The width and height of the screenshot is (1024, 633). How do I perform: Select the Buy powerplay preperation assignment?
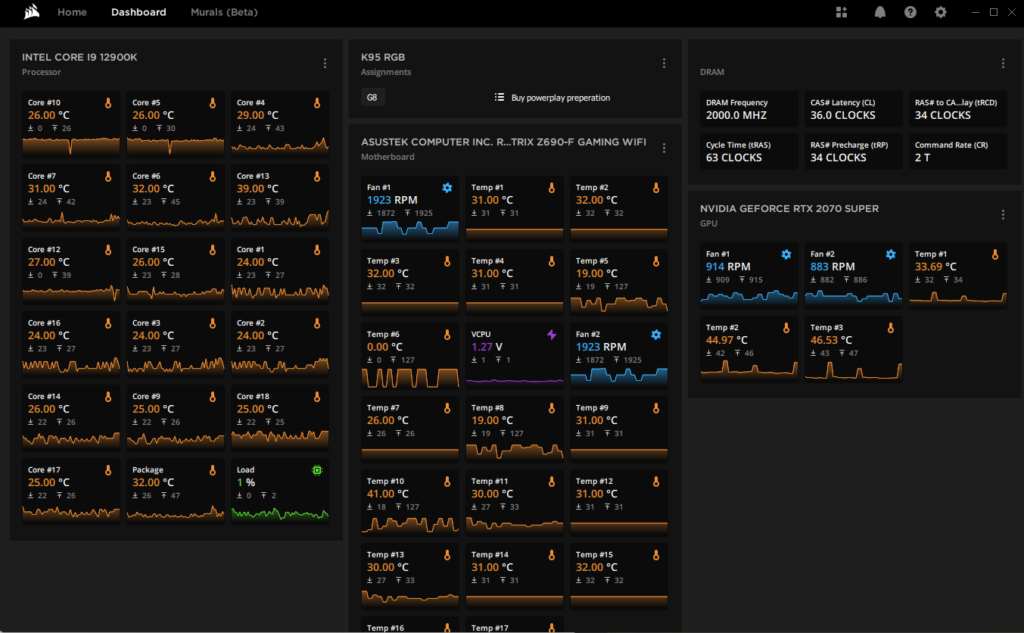click(560, 98)
